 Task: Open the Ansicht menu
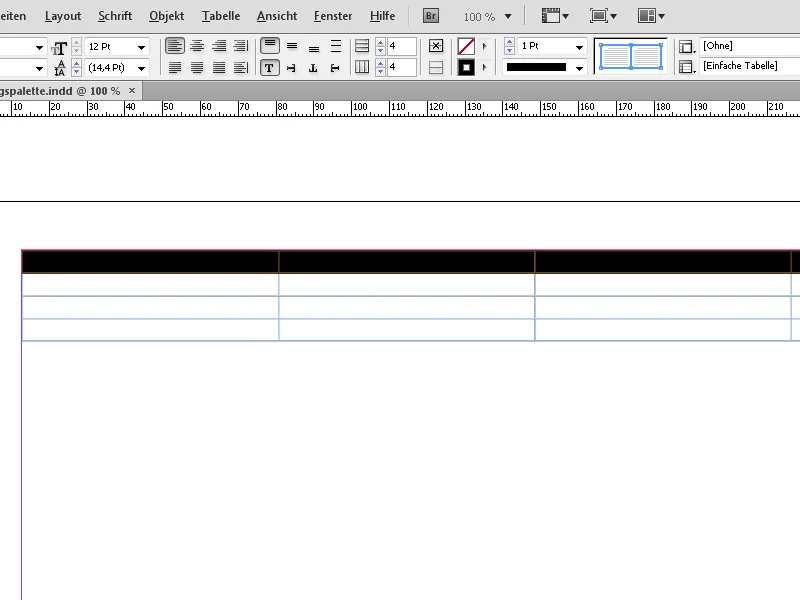coord(277,16)
